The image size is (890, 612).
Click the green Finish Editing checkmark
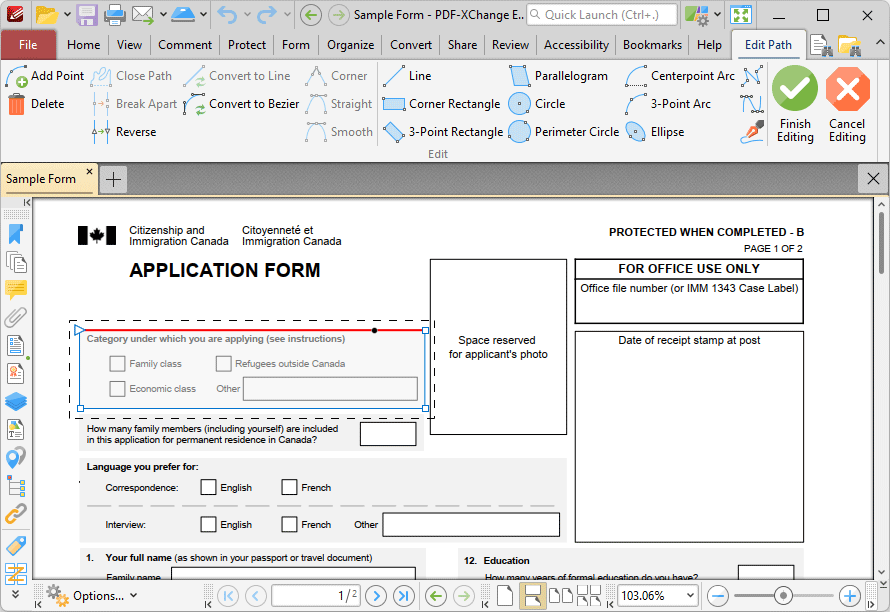click(795, 88)
